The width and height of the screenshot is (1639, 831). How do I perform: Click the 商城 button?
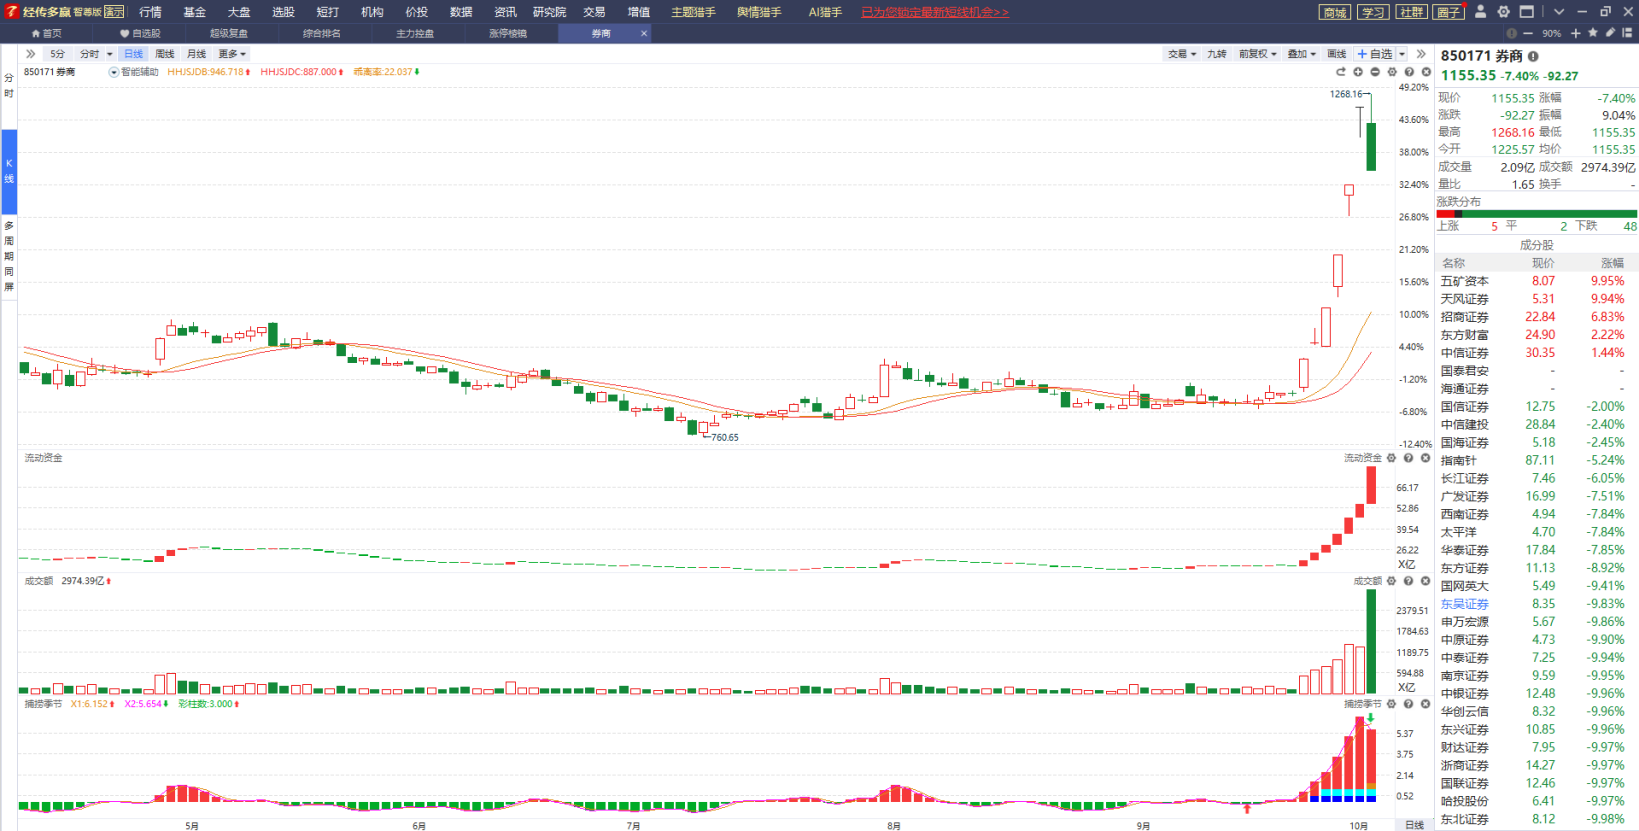pos(1335,12)
